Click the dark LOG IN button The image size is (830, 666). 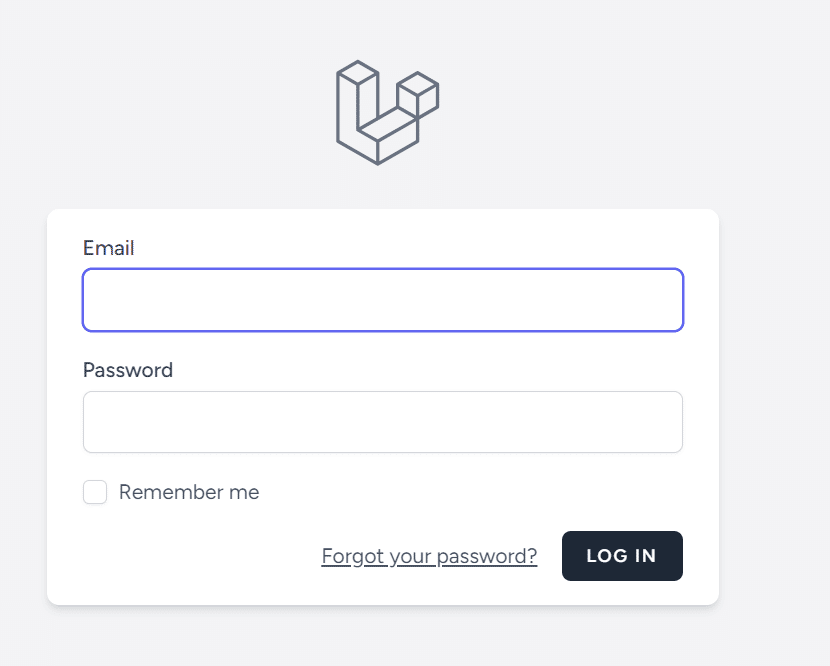pos(622,556)
